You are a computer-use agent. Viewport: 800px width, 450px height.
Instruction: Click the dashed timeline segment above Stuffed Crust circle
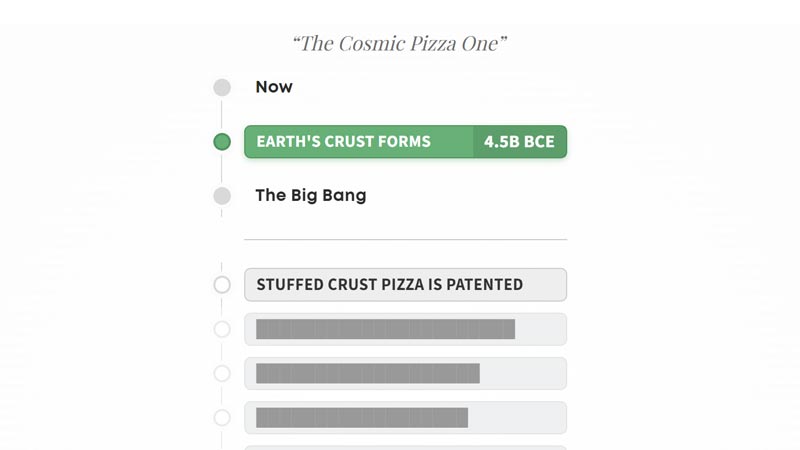[222, 255]
